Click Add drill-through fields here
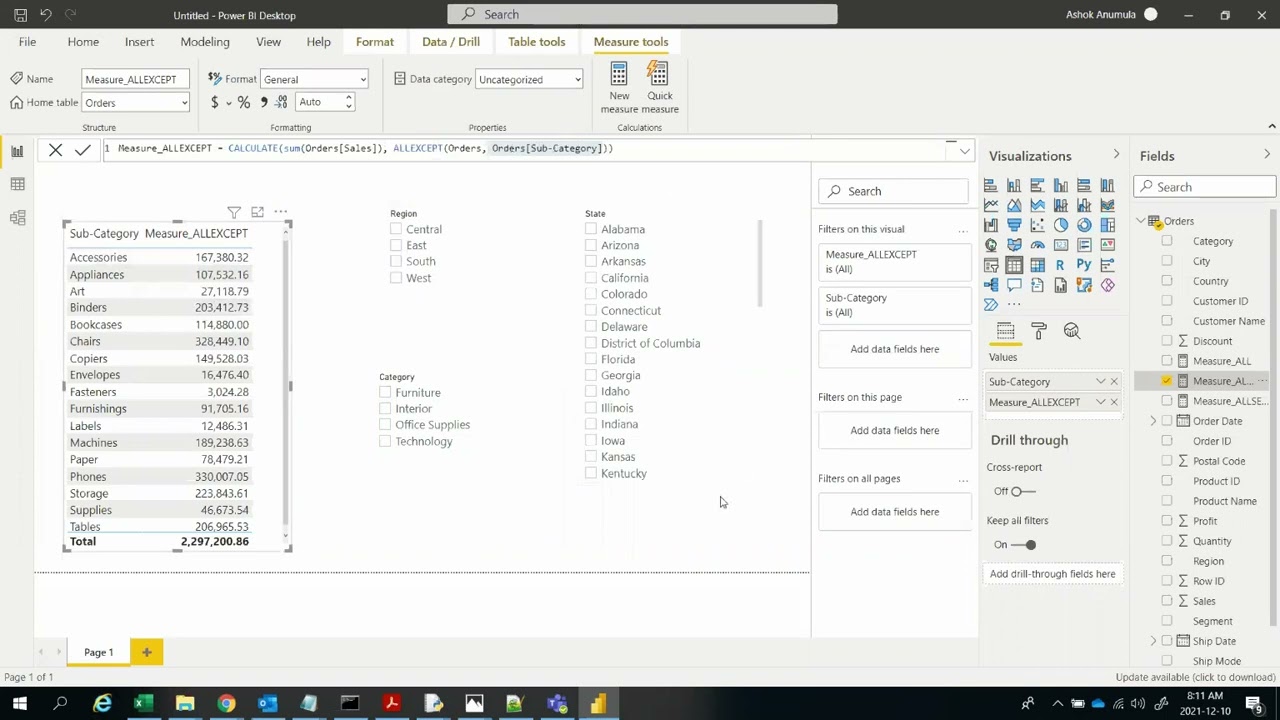 click(x=1052, y=574)
